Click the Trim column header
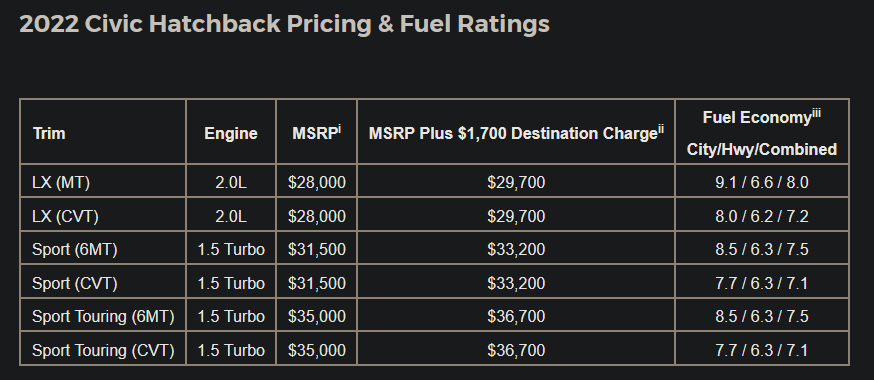874x380 pixels. 49,134
